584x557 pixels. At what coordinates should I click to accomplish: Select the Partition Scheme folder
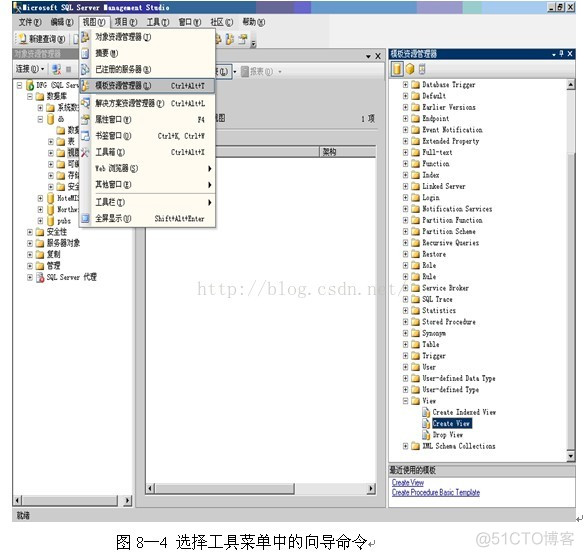449,232
